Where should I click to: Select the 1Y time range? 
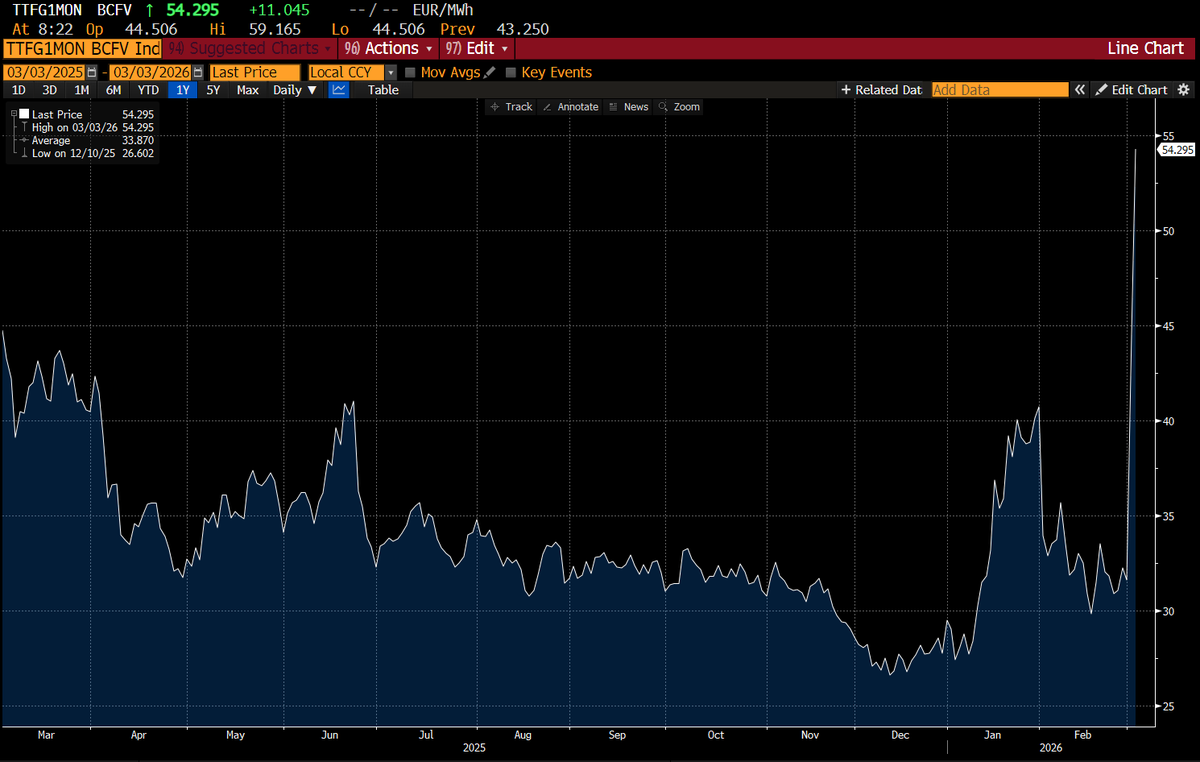[x=182, y=90]
